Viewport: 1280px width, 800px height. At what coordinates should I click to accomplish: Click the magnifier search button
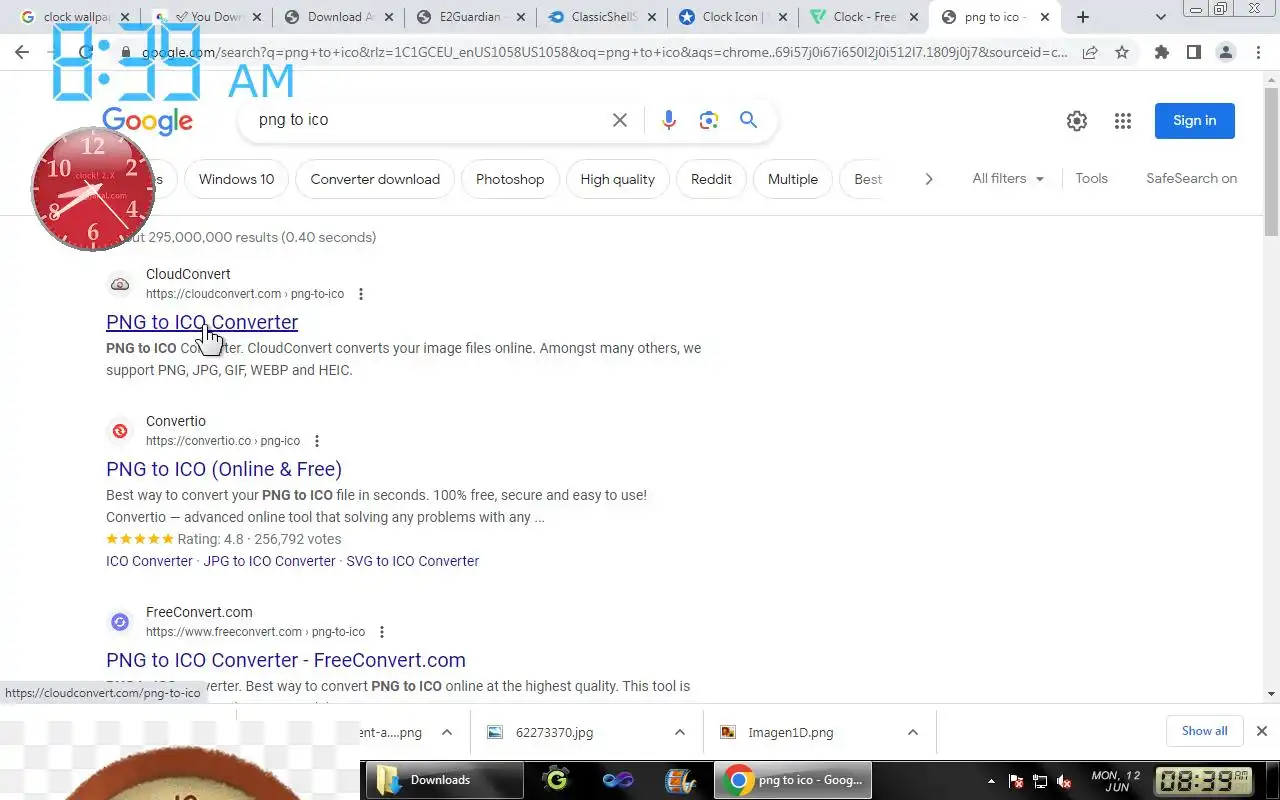pos(748,120)
